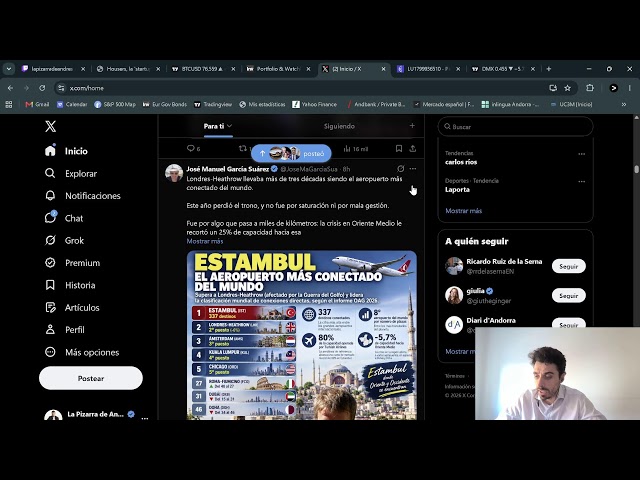The image size is (640, 480).
Task: Open Notificaciones in sidebar
Action: pos(82,196)
